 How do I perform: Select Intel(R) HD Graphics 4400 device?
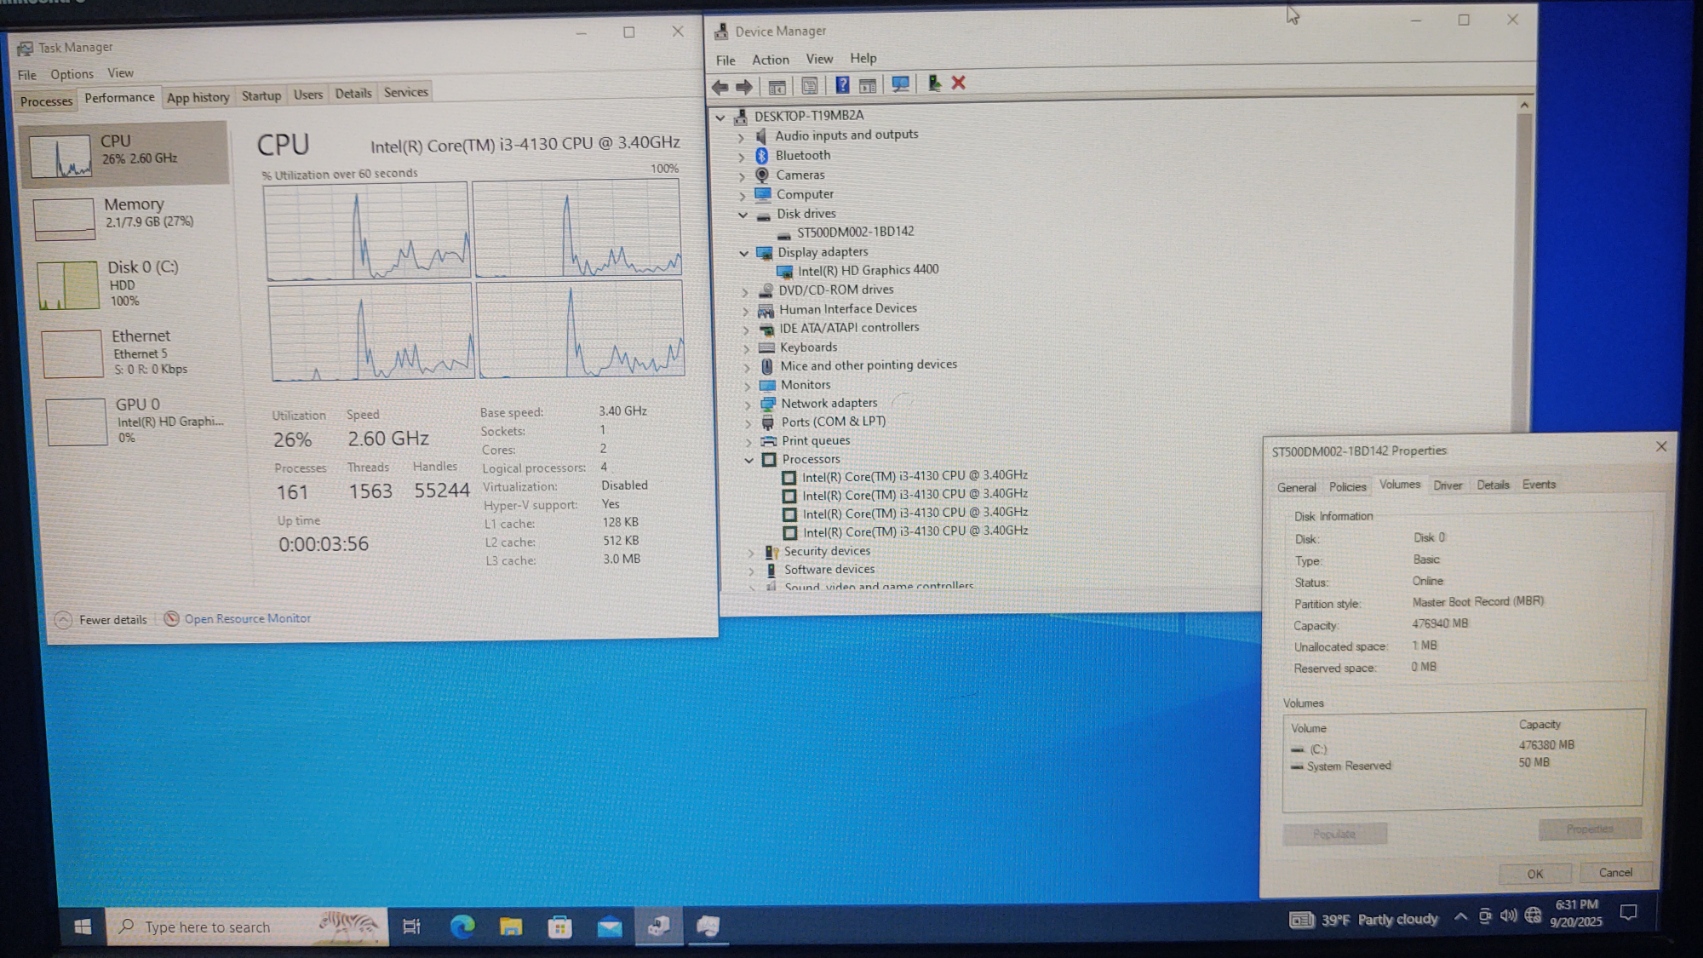pyautogui.click(x=867, y=270)
